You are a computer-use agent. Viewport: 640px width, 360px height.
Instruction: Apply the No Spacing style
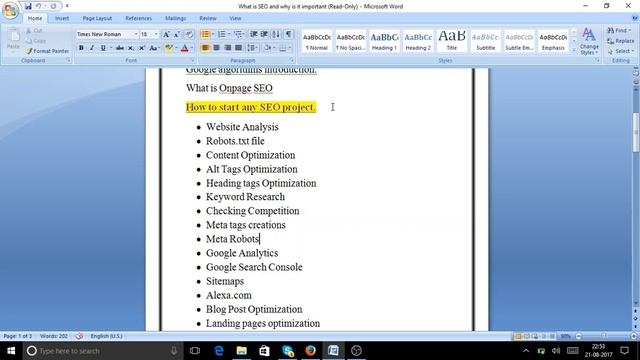(350, 41)
